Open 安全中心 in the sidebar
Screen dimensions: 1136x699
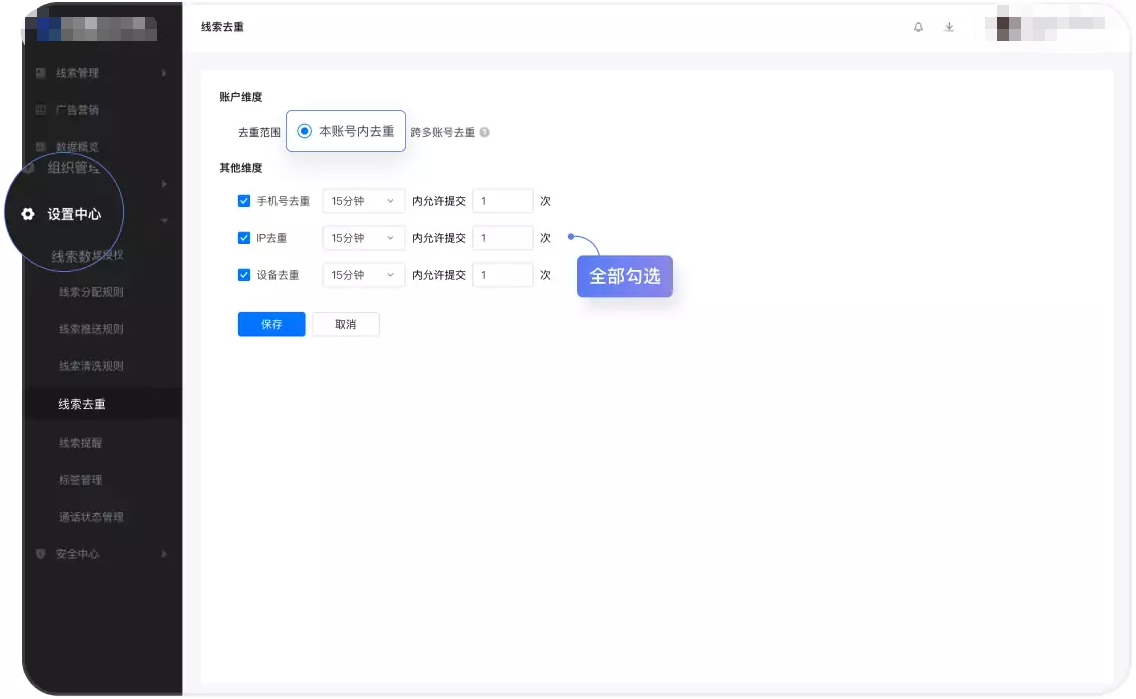tap(78, 554)
